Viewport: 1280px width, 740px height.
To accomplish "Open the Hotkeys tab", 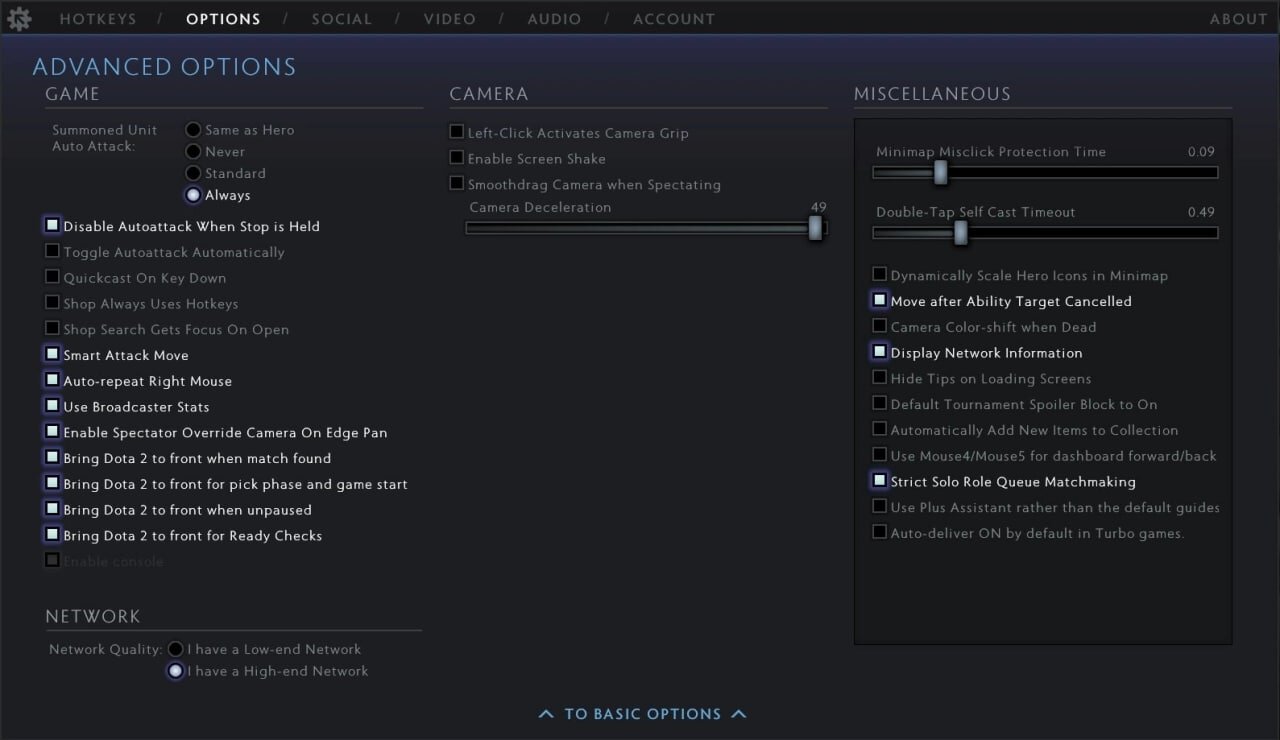I will (98, 19).
